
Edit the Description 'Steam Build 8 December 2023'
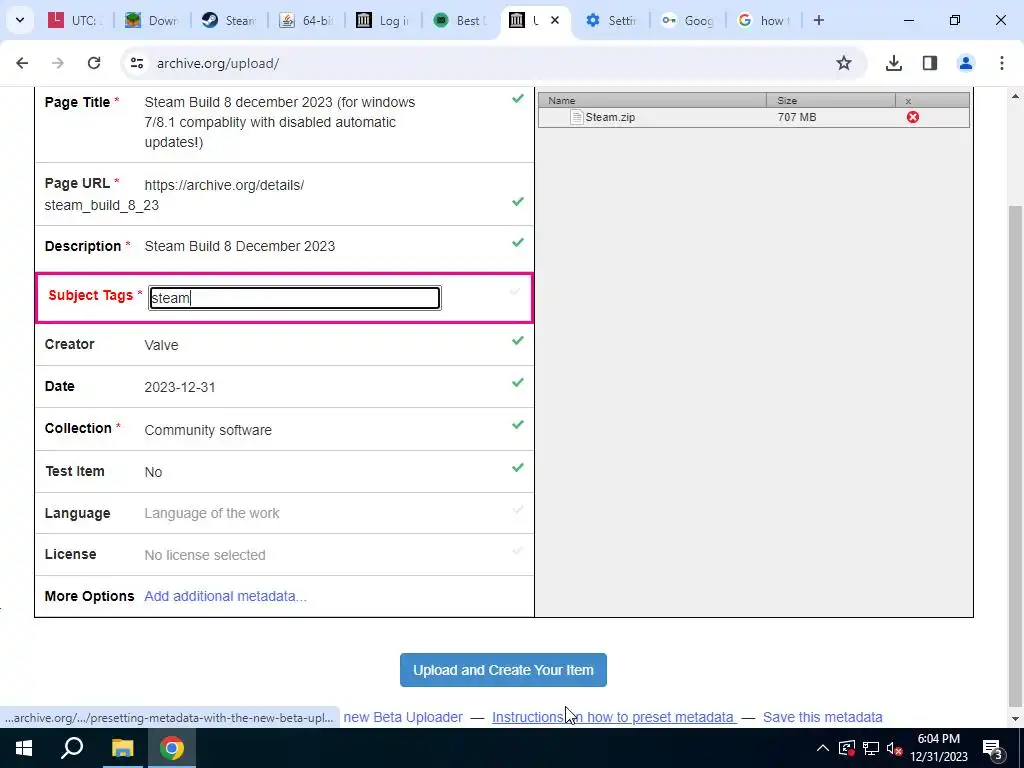240,246
